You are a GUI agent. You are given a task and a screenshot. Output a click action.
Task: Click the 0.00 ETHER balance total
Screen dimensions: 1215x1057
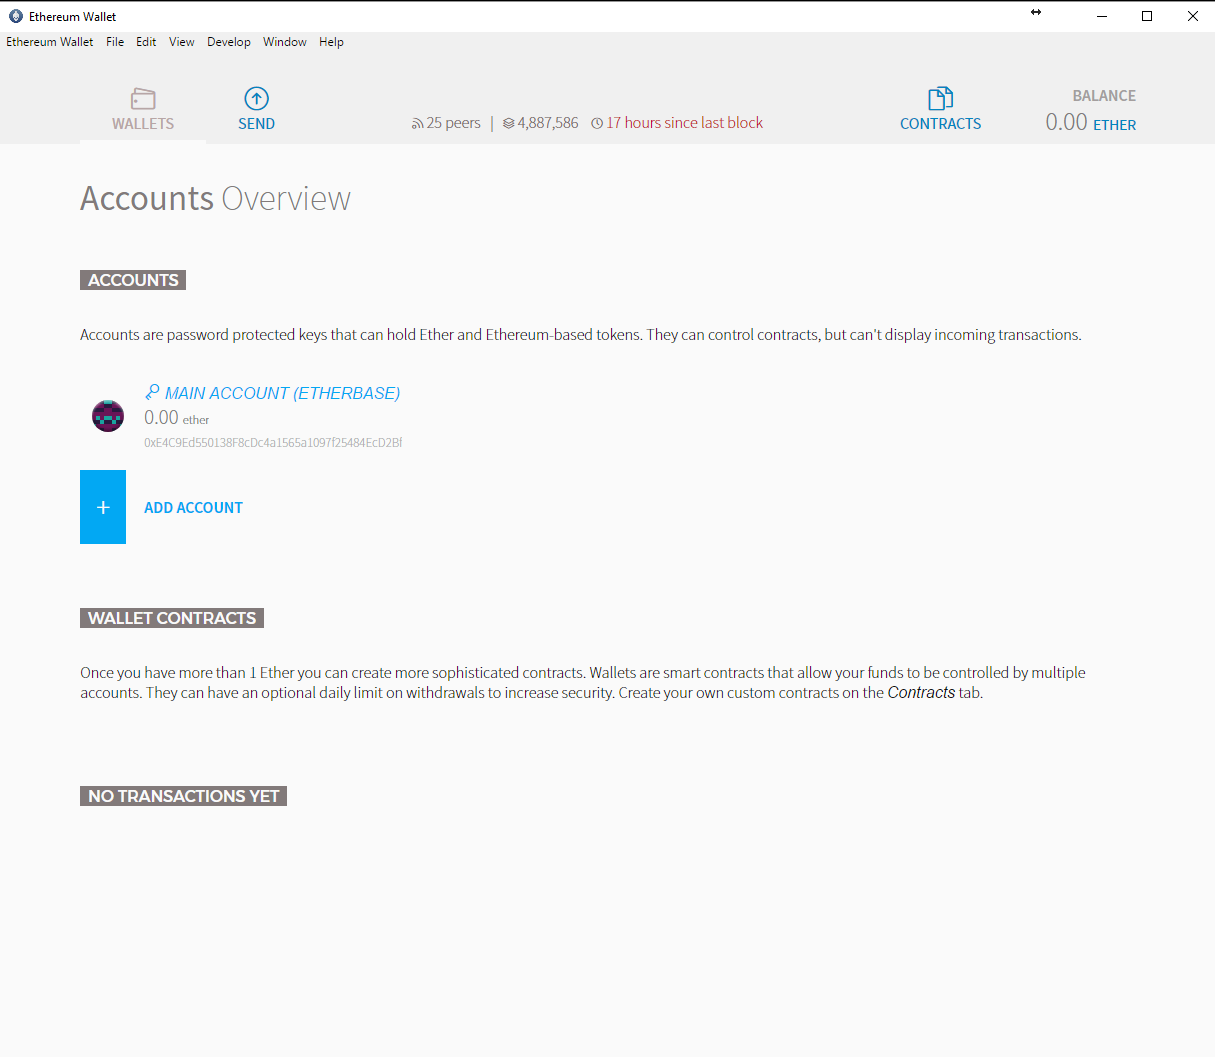click(x=1091, y=122)
